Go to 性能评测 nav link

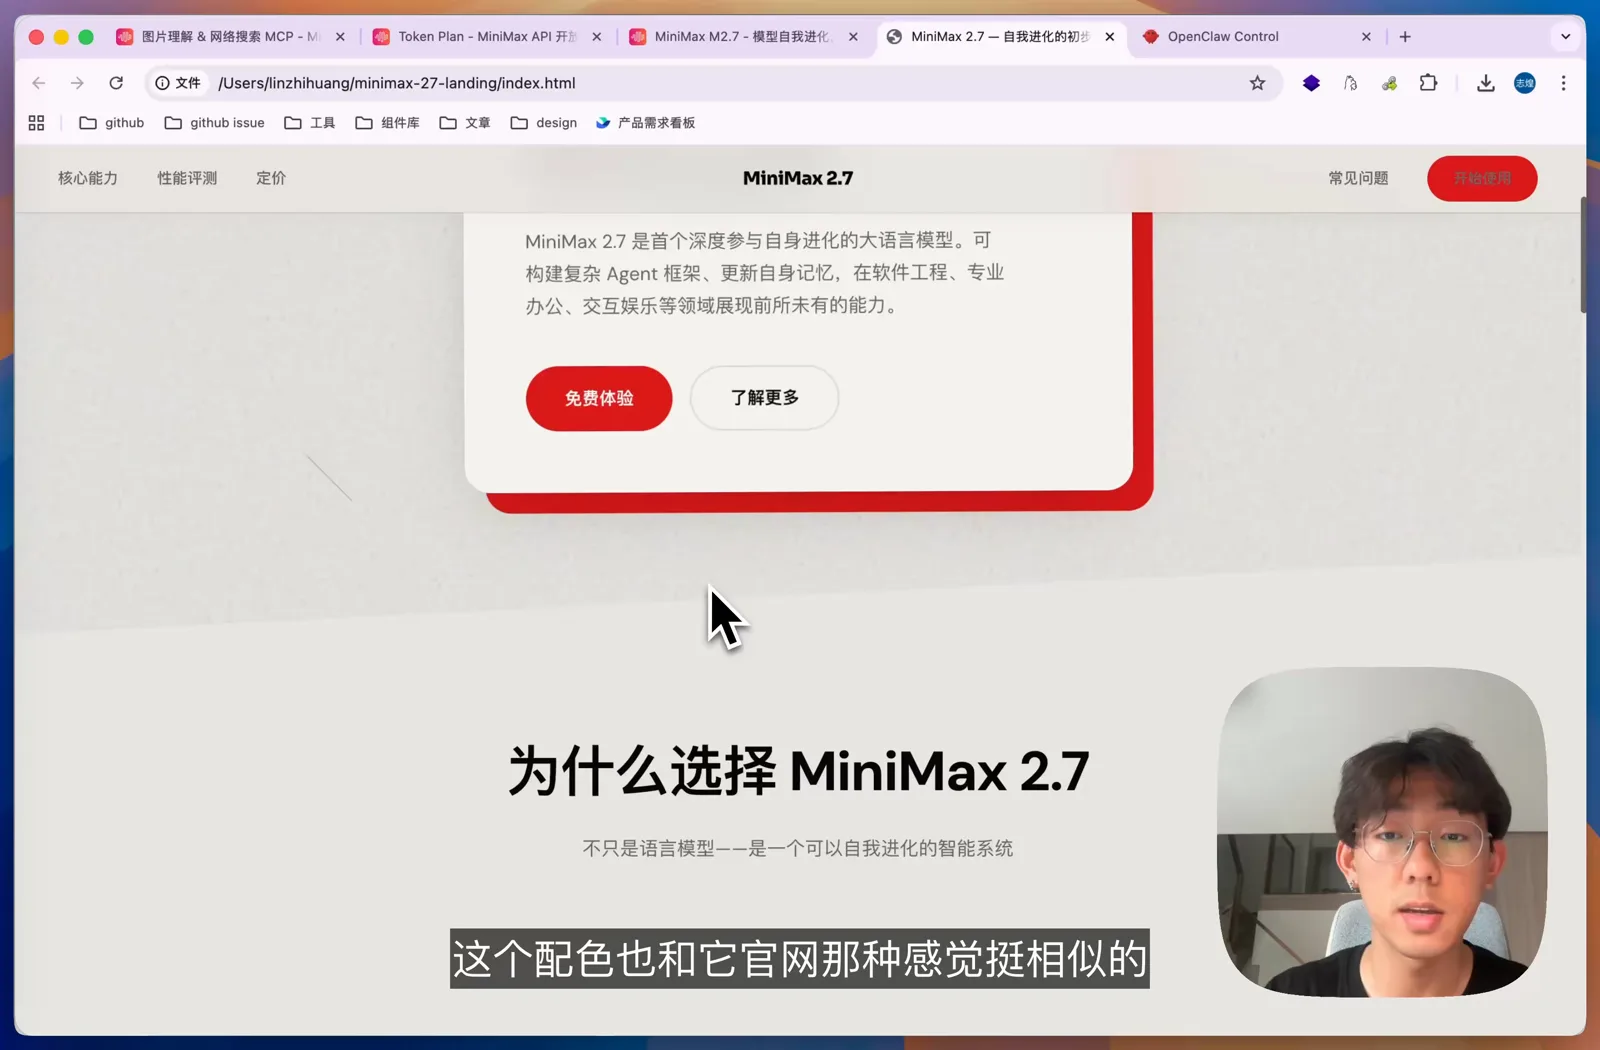coord(187,178)
